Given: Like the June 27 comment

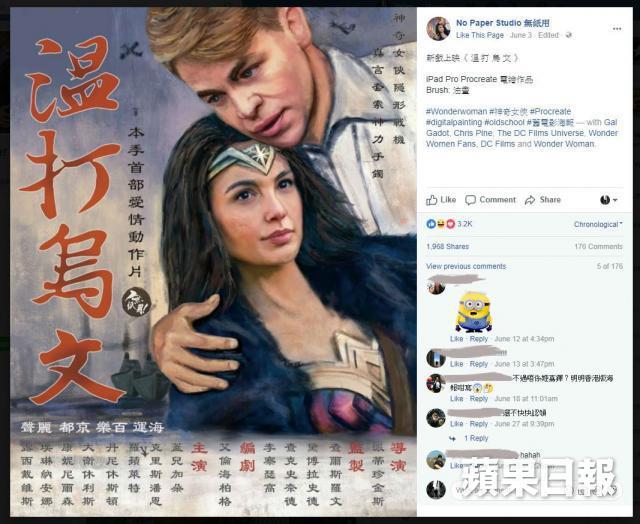Looking at the screenshot, I should pos(456,424).
